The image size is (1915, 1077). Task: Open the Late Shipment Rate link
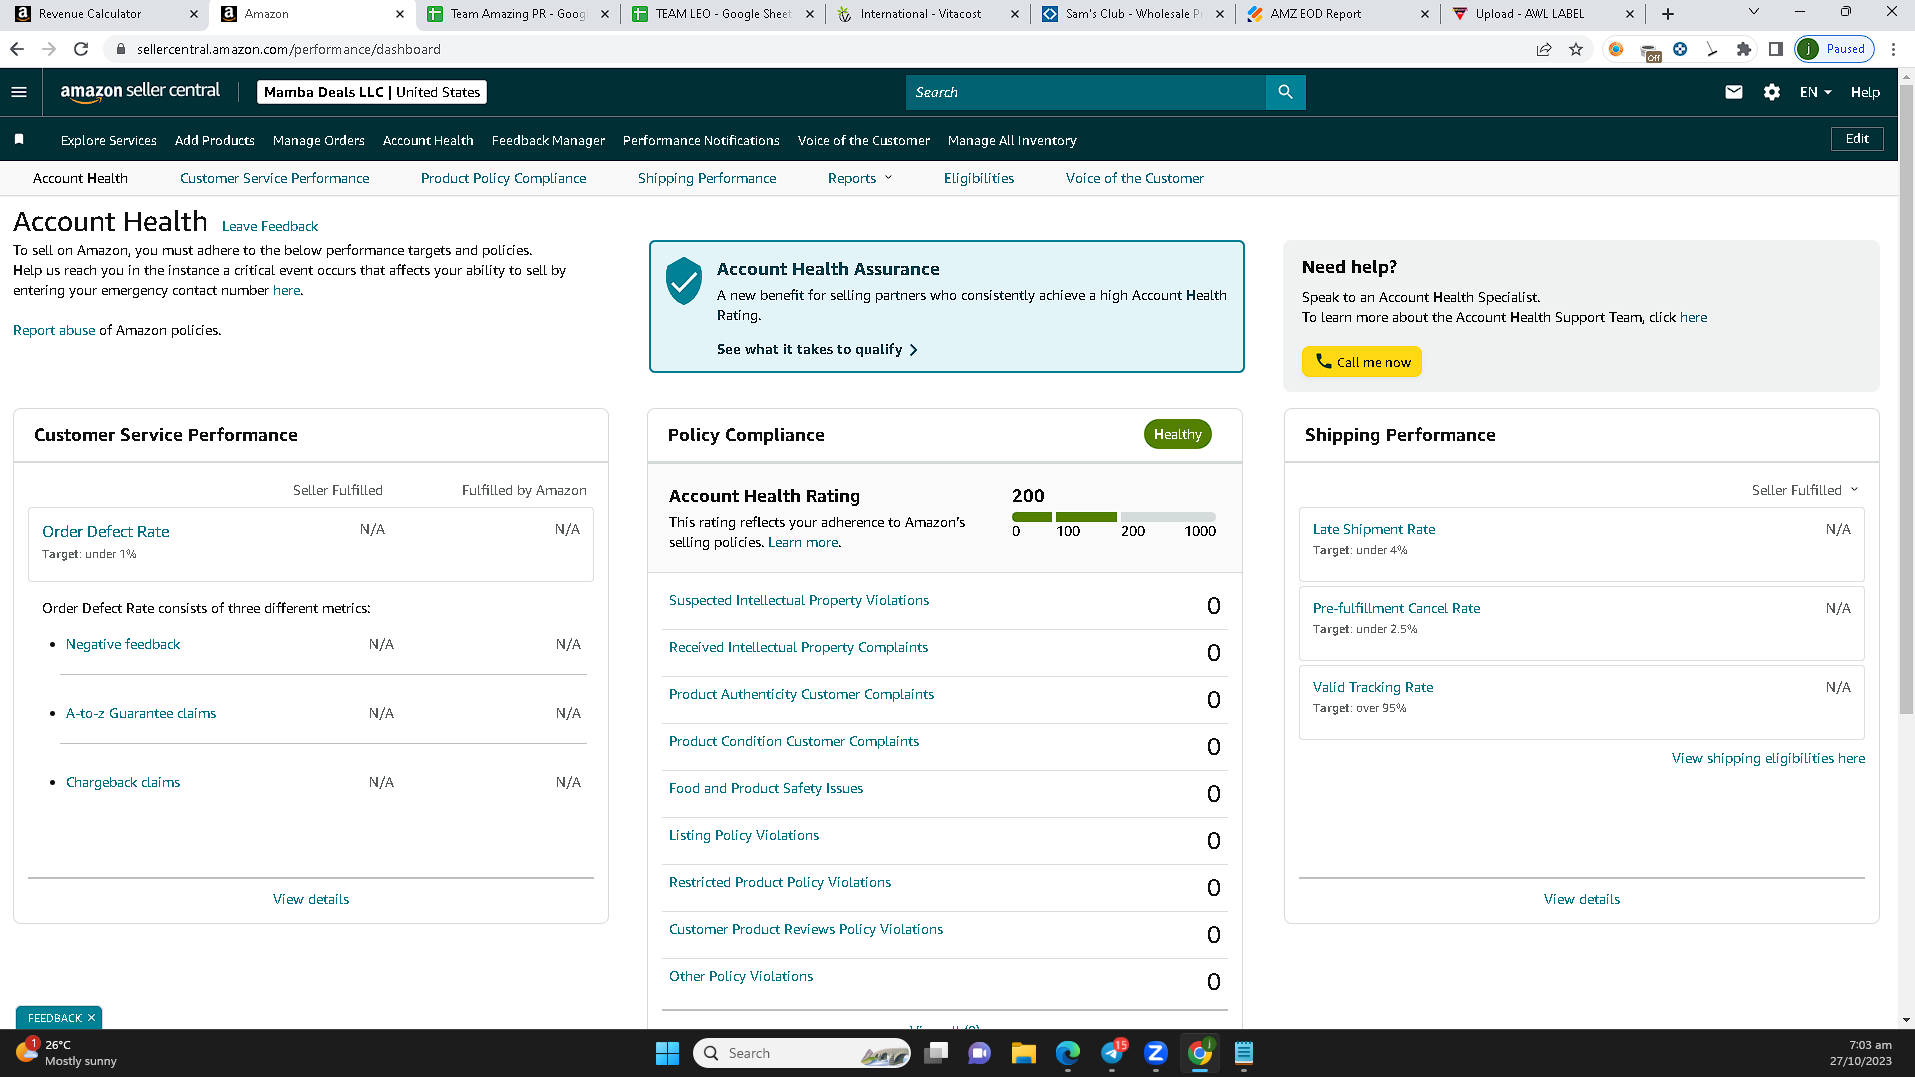(1374, 529)
